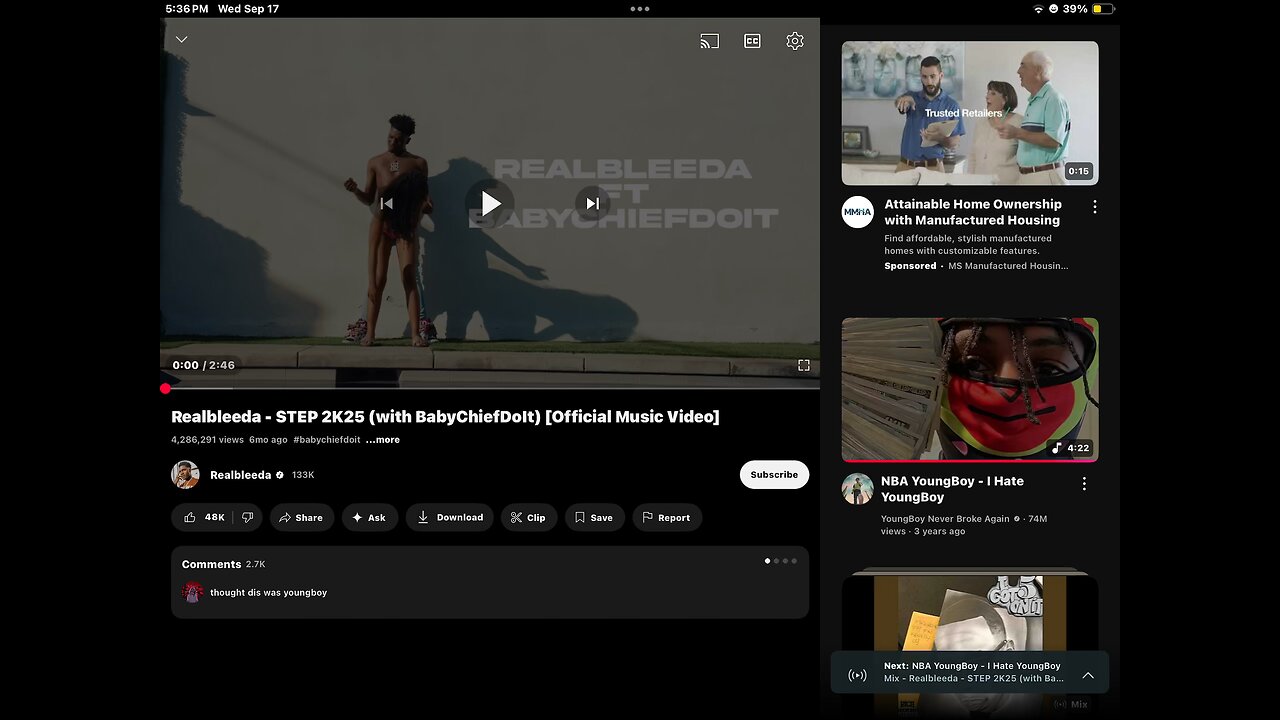Play the STEP 2K25 video
This screenshot has width=1280, height=720.
[x=490, y=204]
